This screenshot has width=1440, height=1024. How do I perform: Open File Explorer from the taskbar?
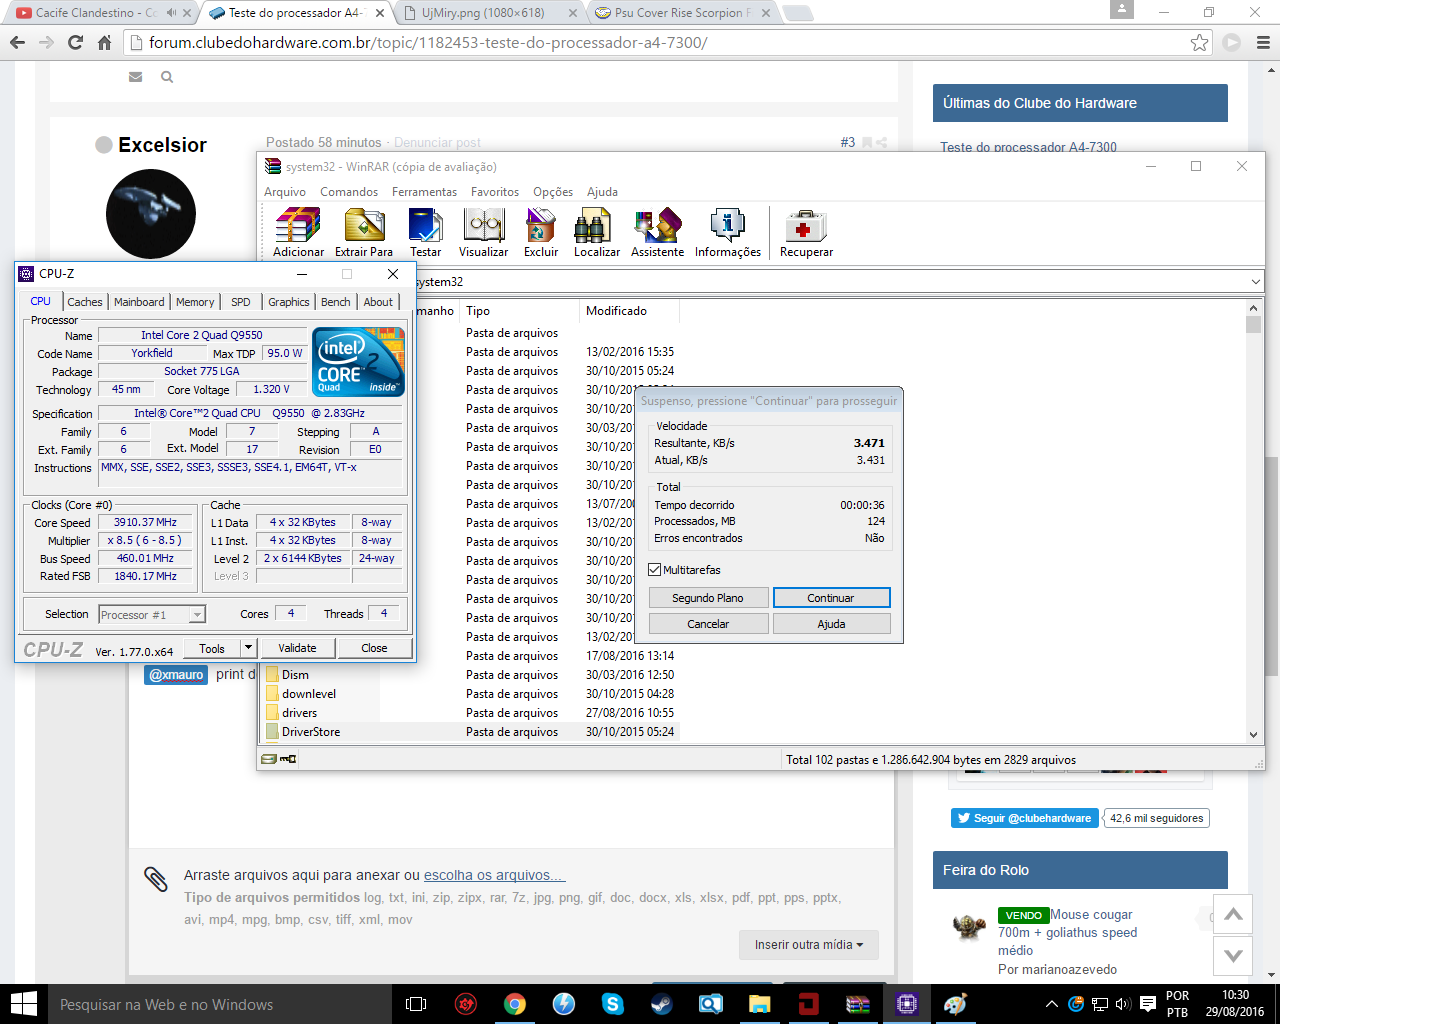(x=760, y=1004)
